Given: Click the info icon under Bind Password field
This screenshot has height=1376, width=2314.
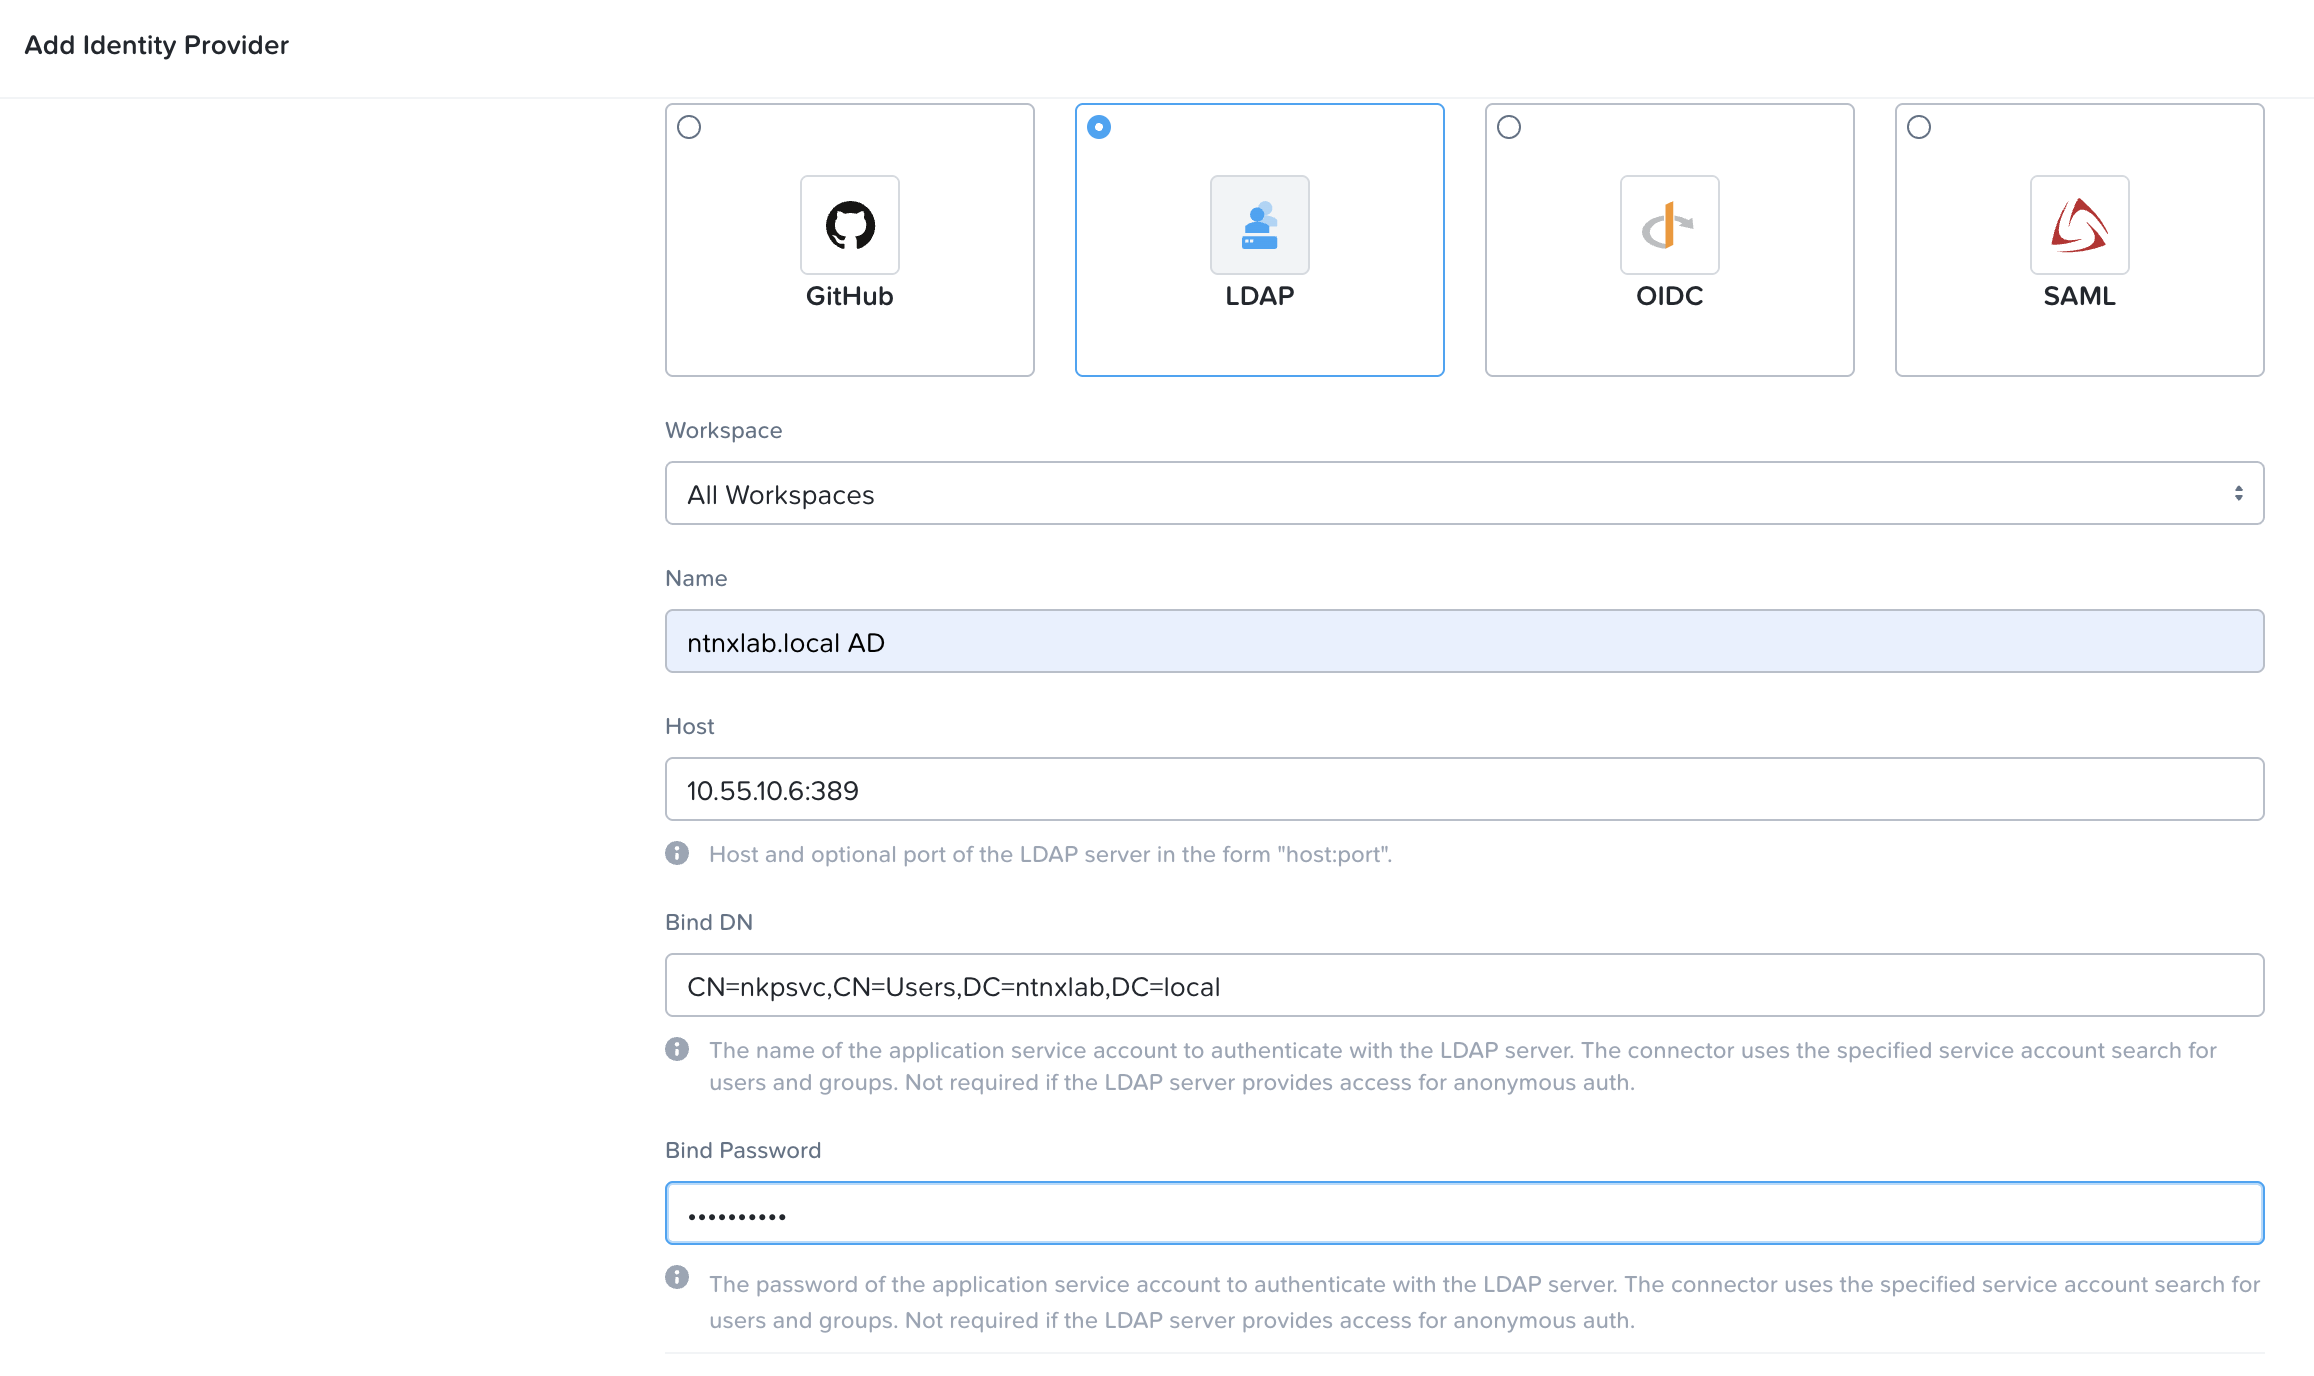Looking at the screenshot, I should (677, 1277).
